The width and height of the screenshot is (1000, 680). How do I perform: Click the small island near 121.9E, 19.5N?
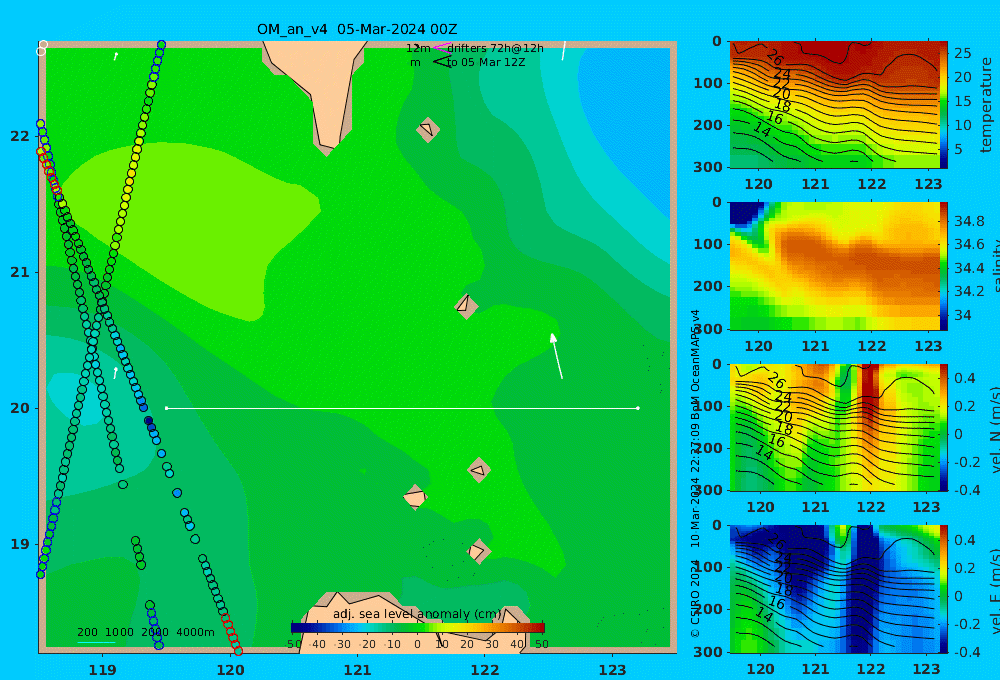[479, 470]
